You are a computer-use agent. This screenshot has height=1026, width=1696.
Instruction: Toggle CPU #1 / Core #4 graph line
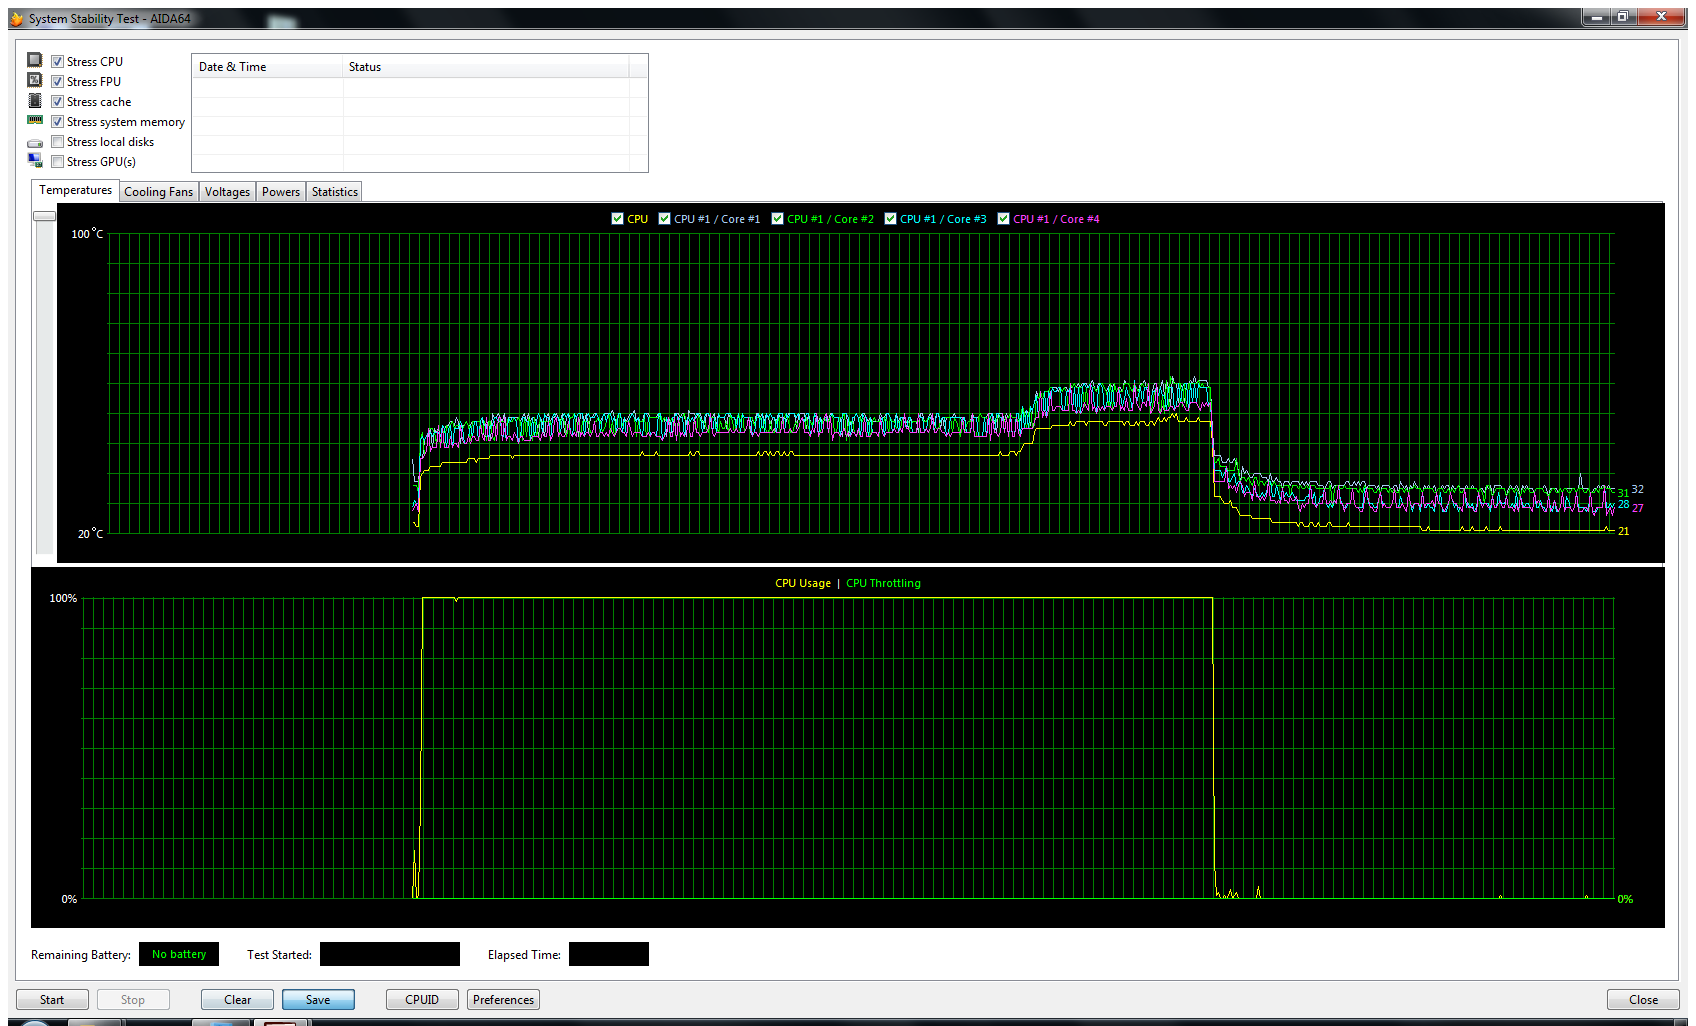click(x=1003, y=219)
